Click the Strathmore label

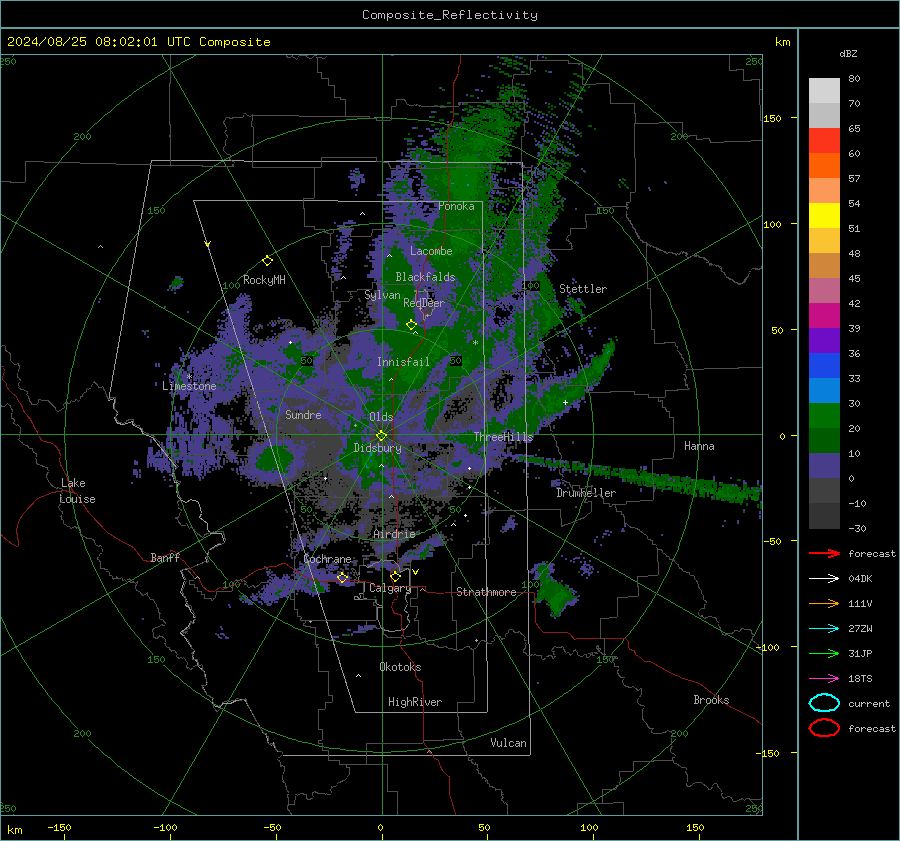[486, 592]
